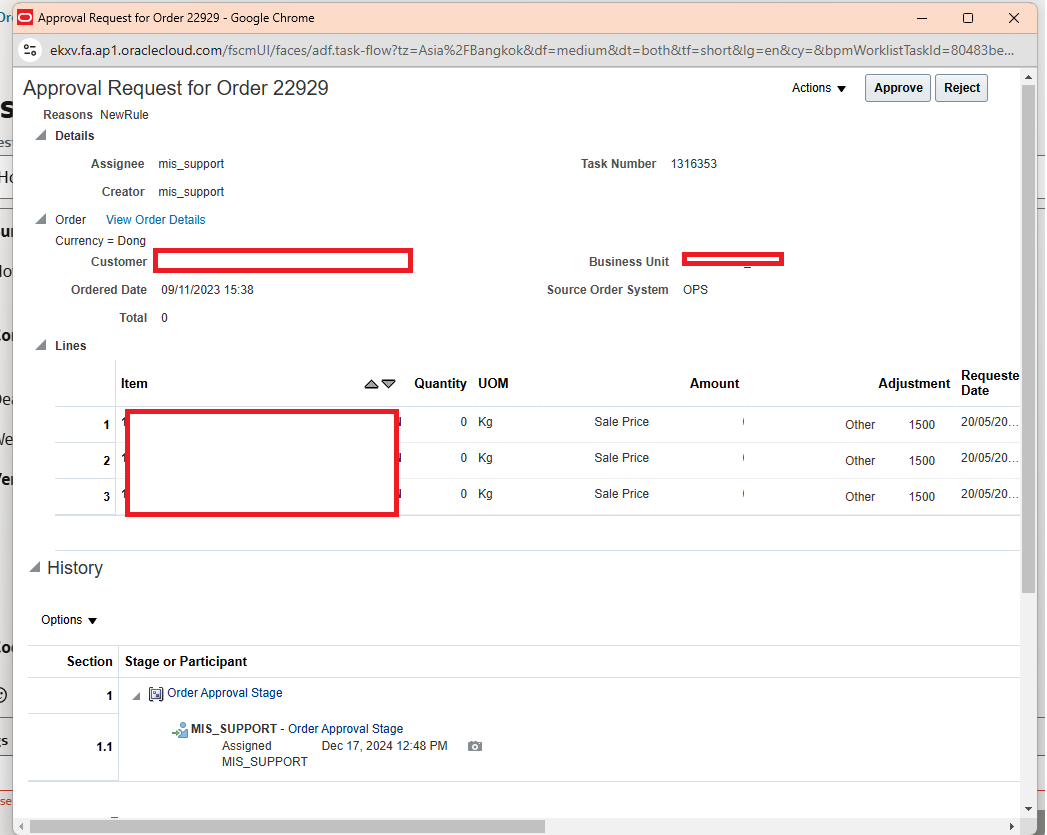This screenshot has height=835, width=1047.
Task: Collapse the Details section
Action: (40, 135)
